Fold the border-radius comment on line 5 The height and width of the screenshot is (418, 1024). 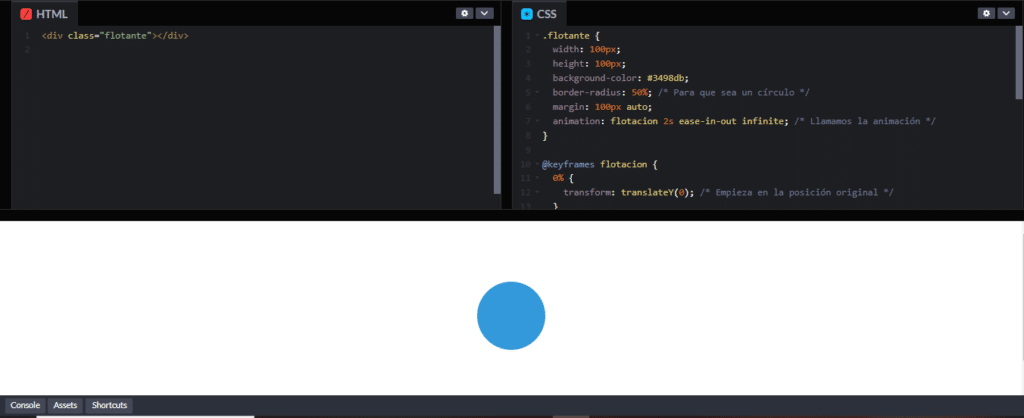pyautogui.click(x=537, y=92)
